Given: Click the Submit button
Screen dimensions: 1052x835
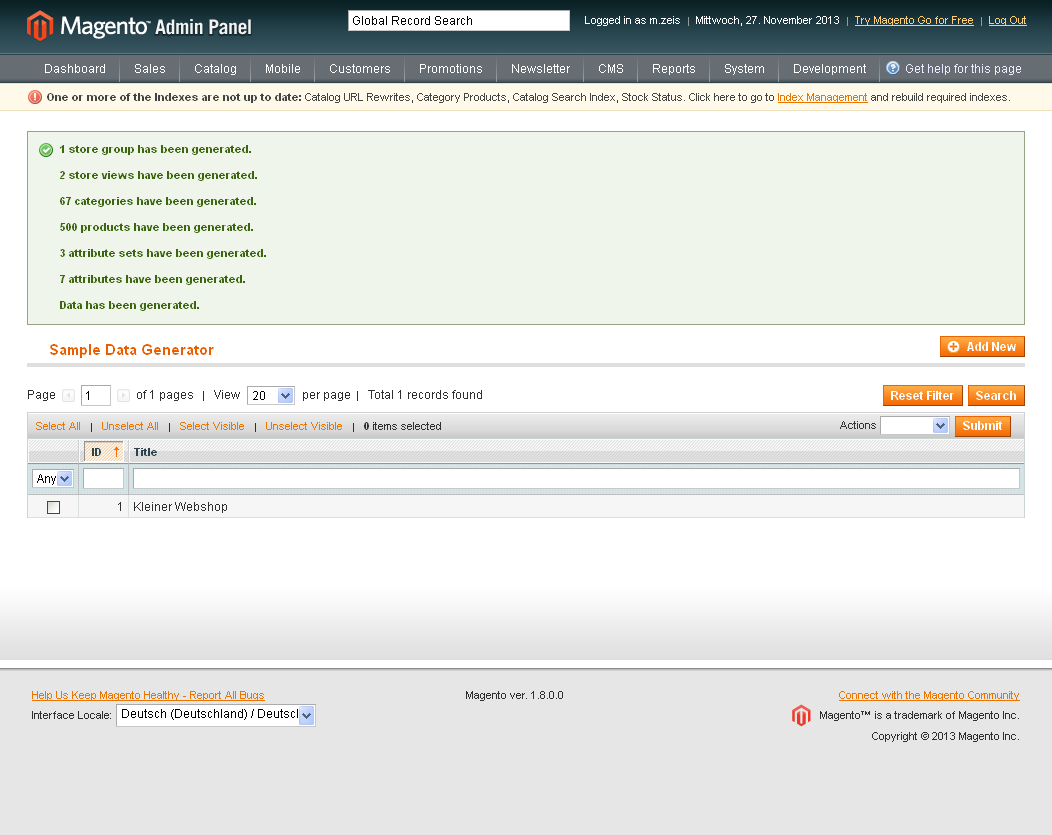Looking at the screenshot, I should click(x=983, y=426).
